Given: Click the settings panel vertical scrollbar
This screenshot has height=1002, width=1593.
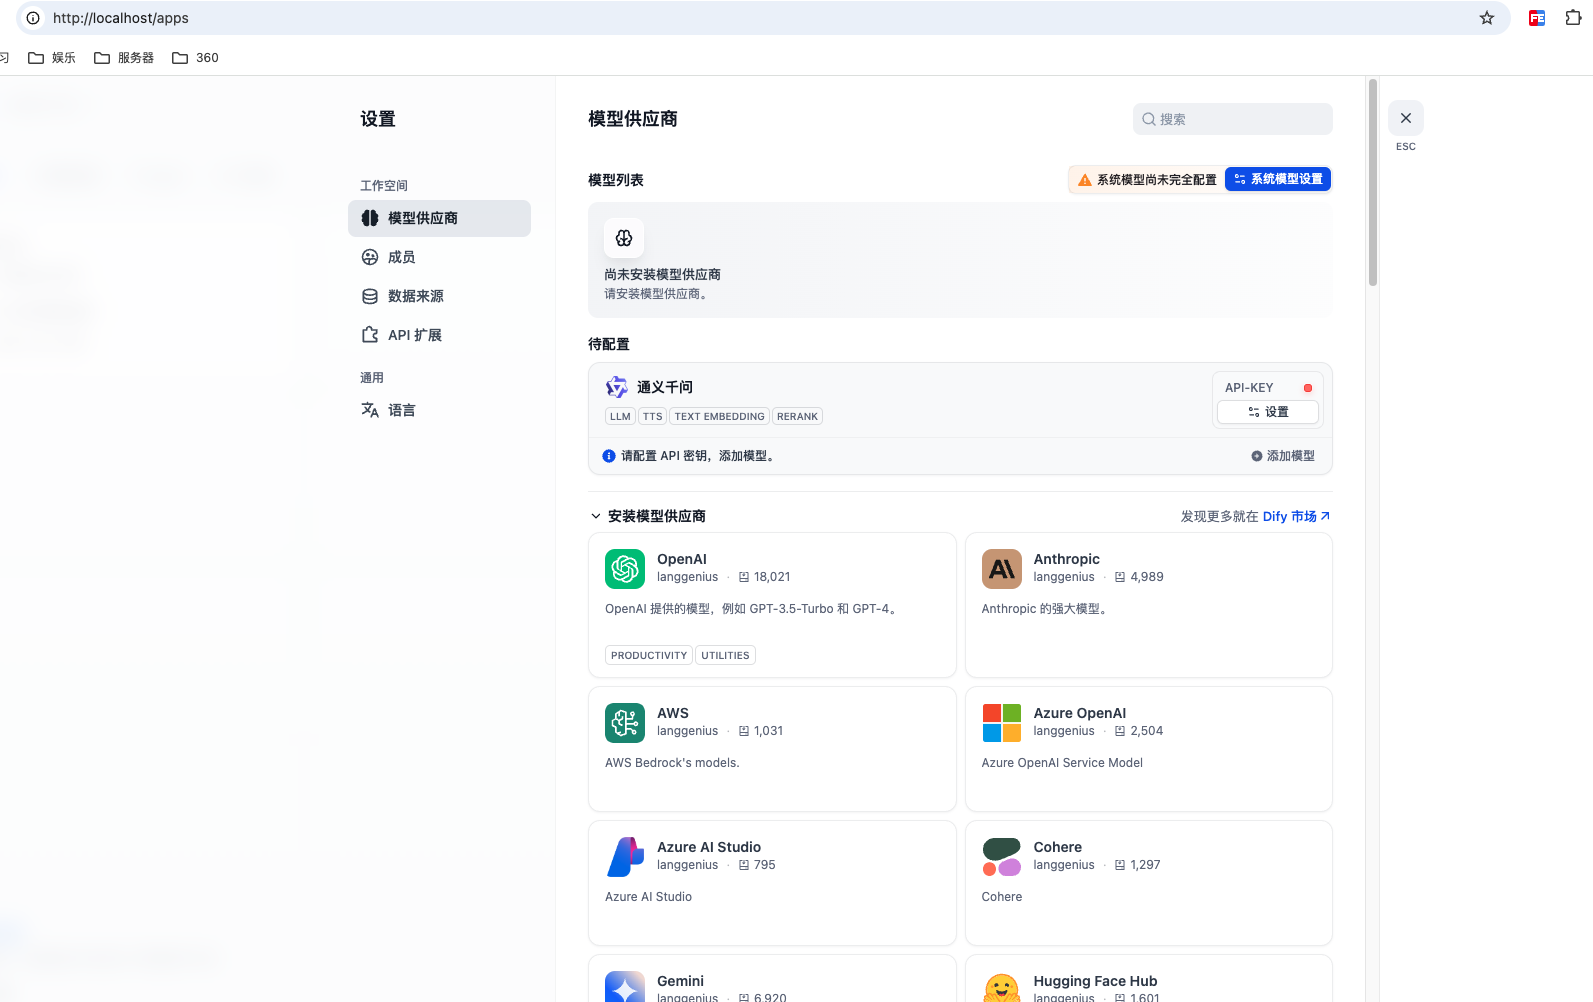Looking at the screenshot, I should click(x=1373, y=182).
